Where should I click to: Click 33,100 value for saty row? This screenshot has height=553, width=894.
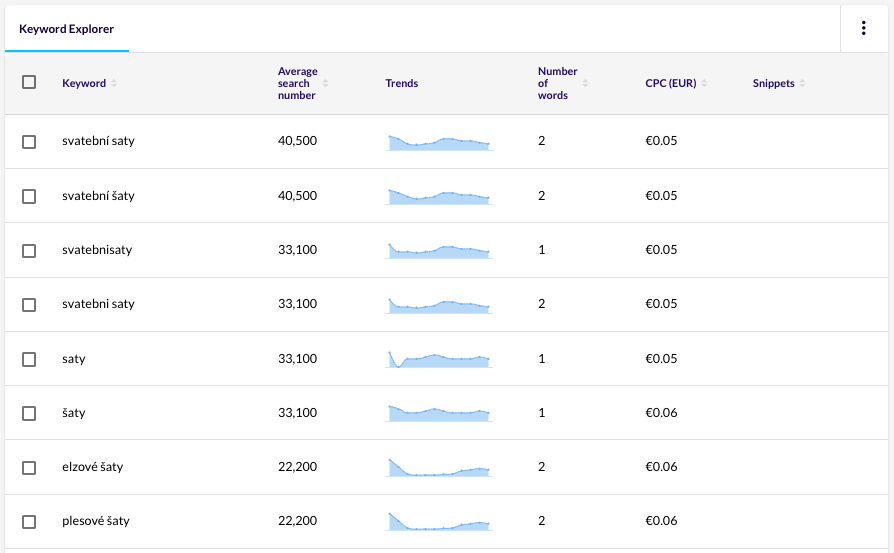pos(297,359)
